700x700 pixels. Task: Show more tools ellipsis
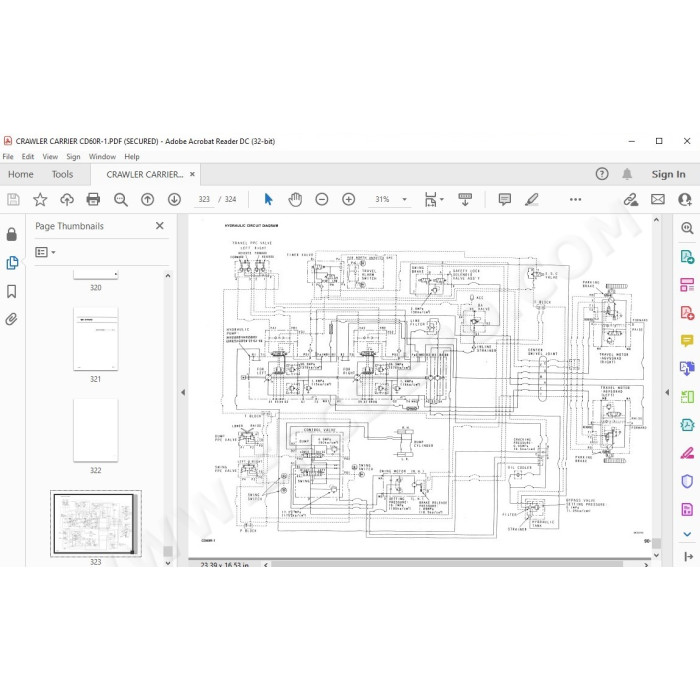tap(575, 199)
